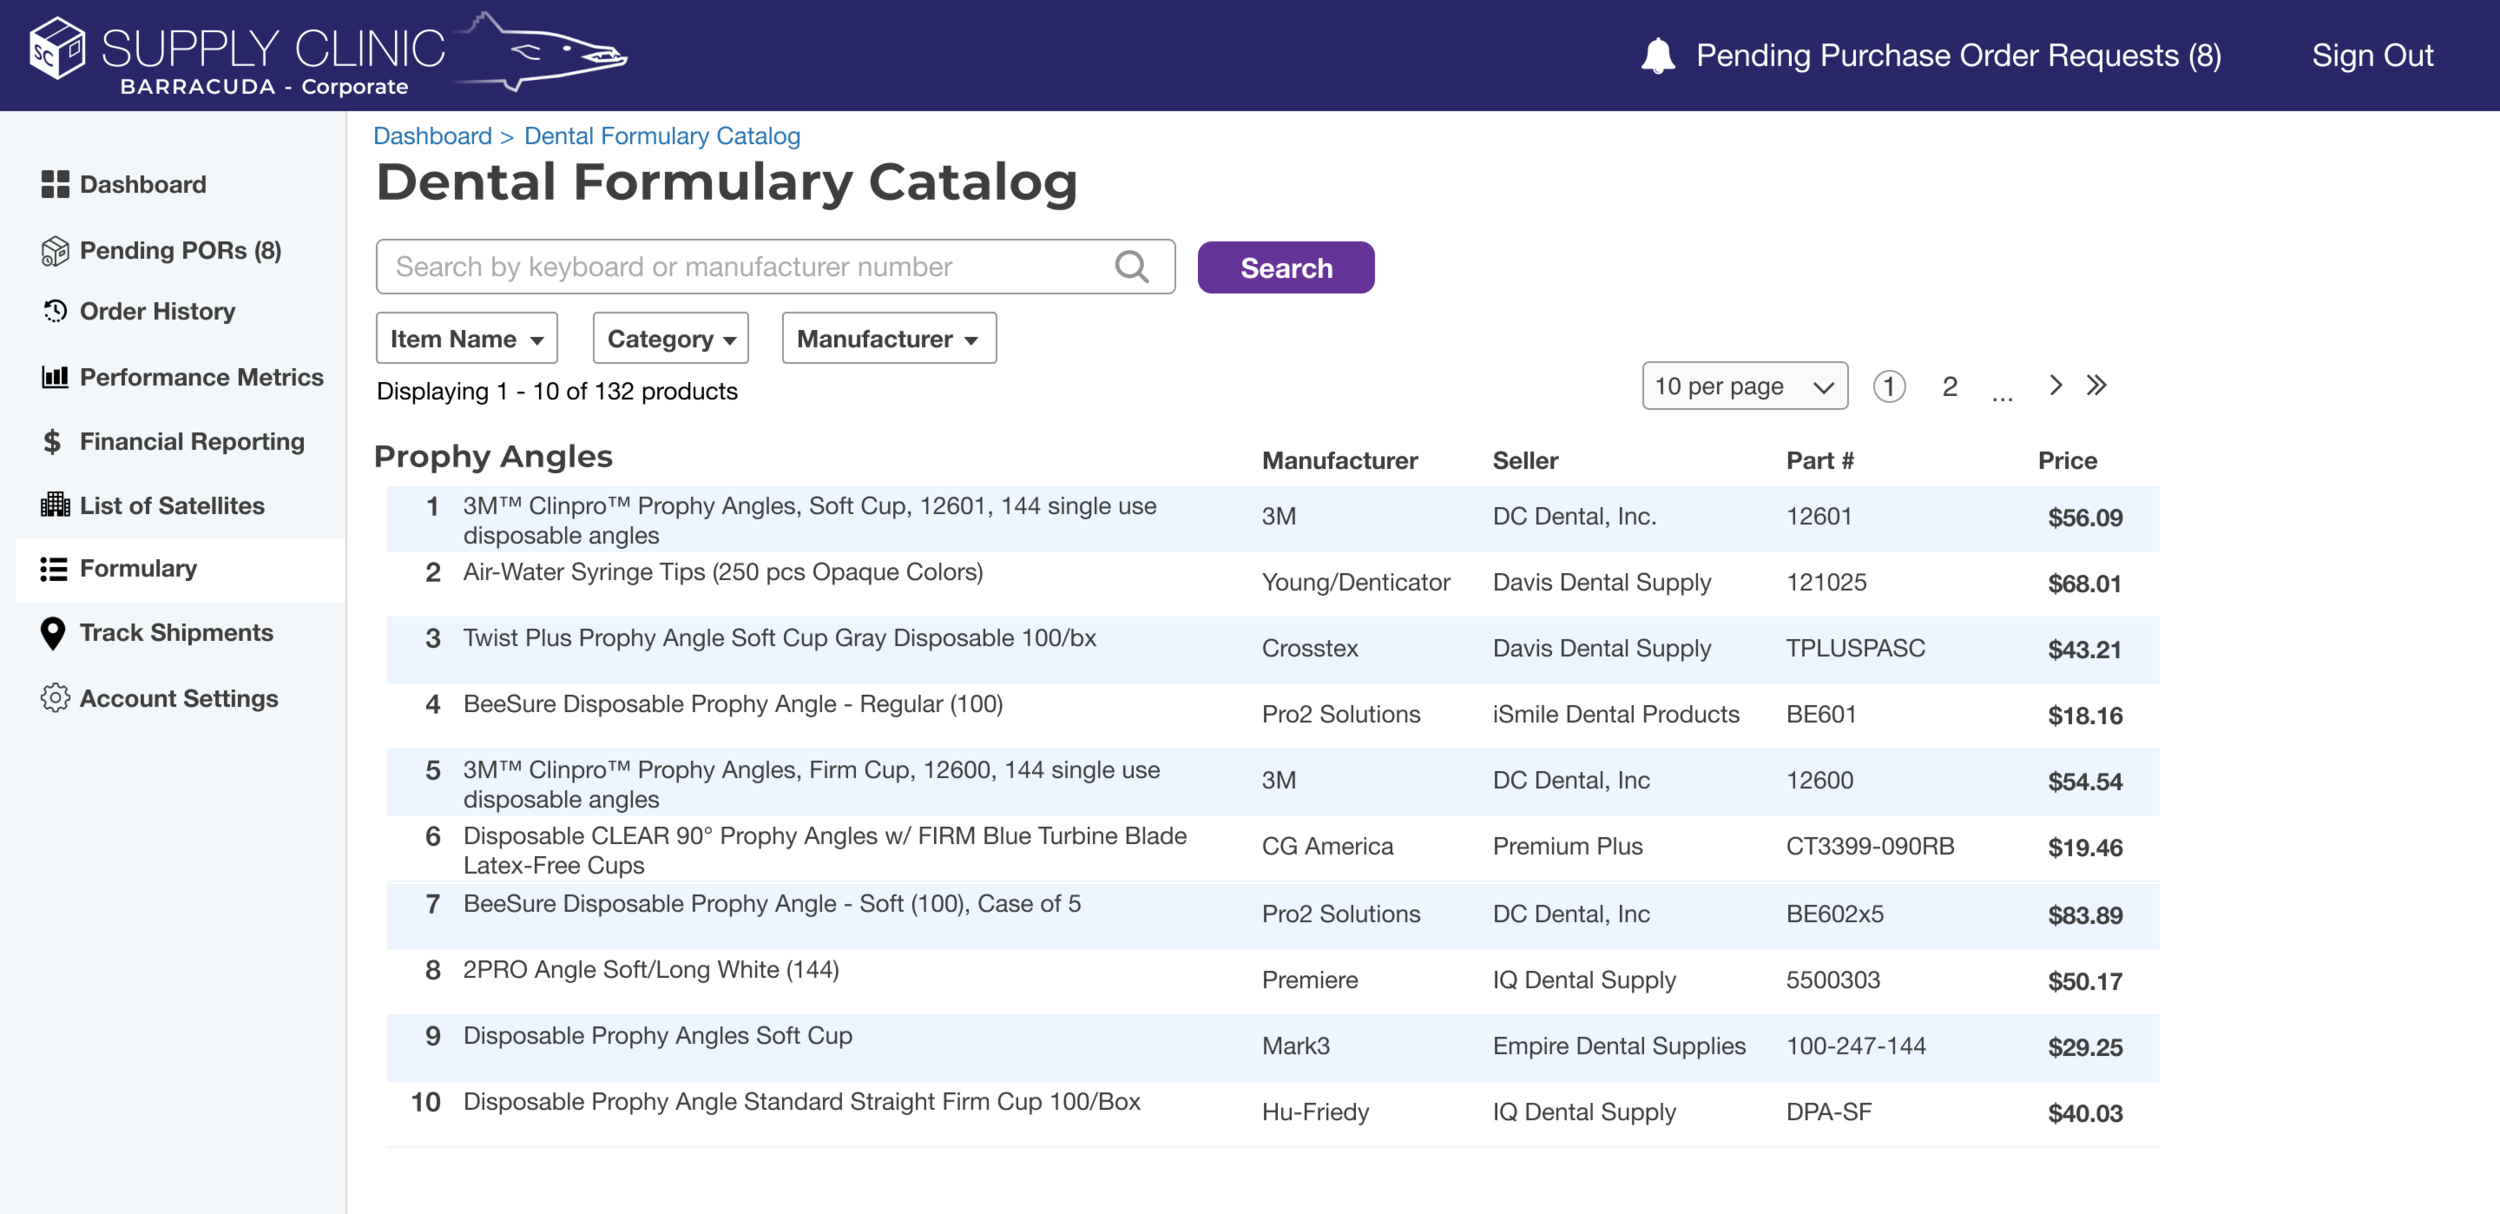Open the Item Name dropdown filter
The height and width of the screenshot is (1214, 2500).
click(x=466, y=338)
